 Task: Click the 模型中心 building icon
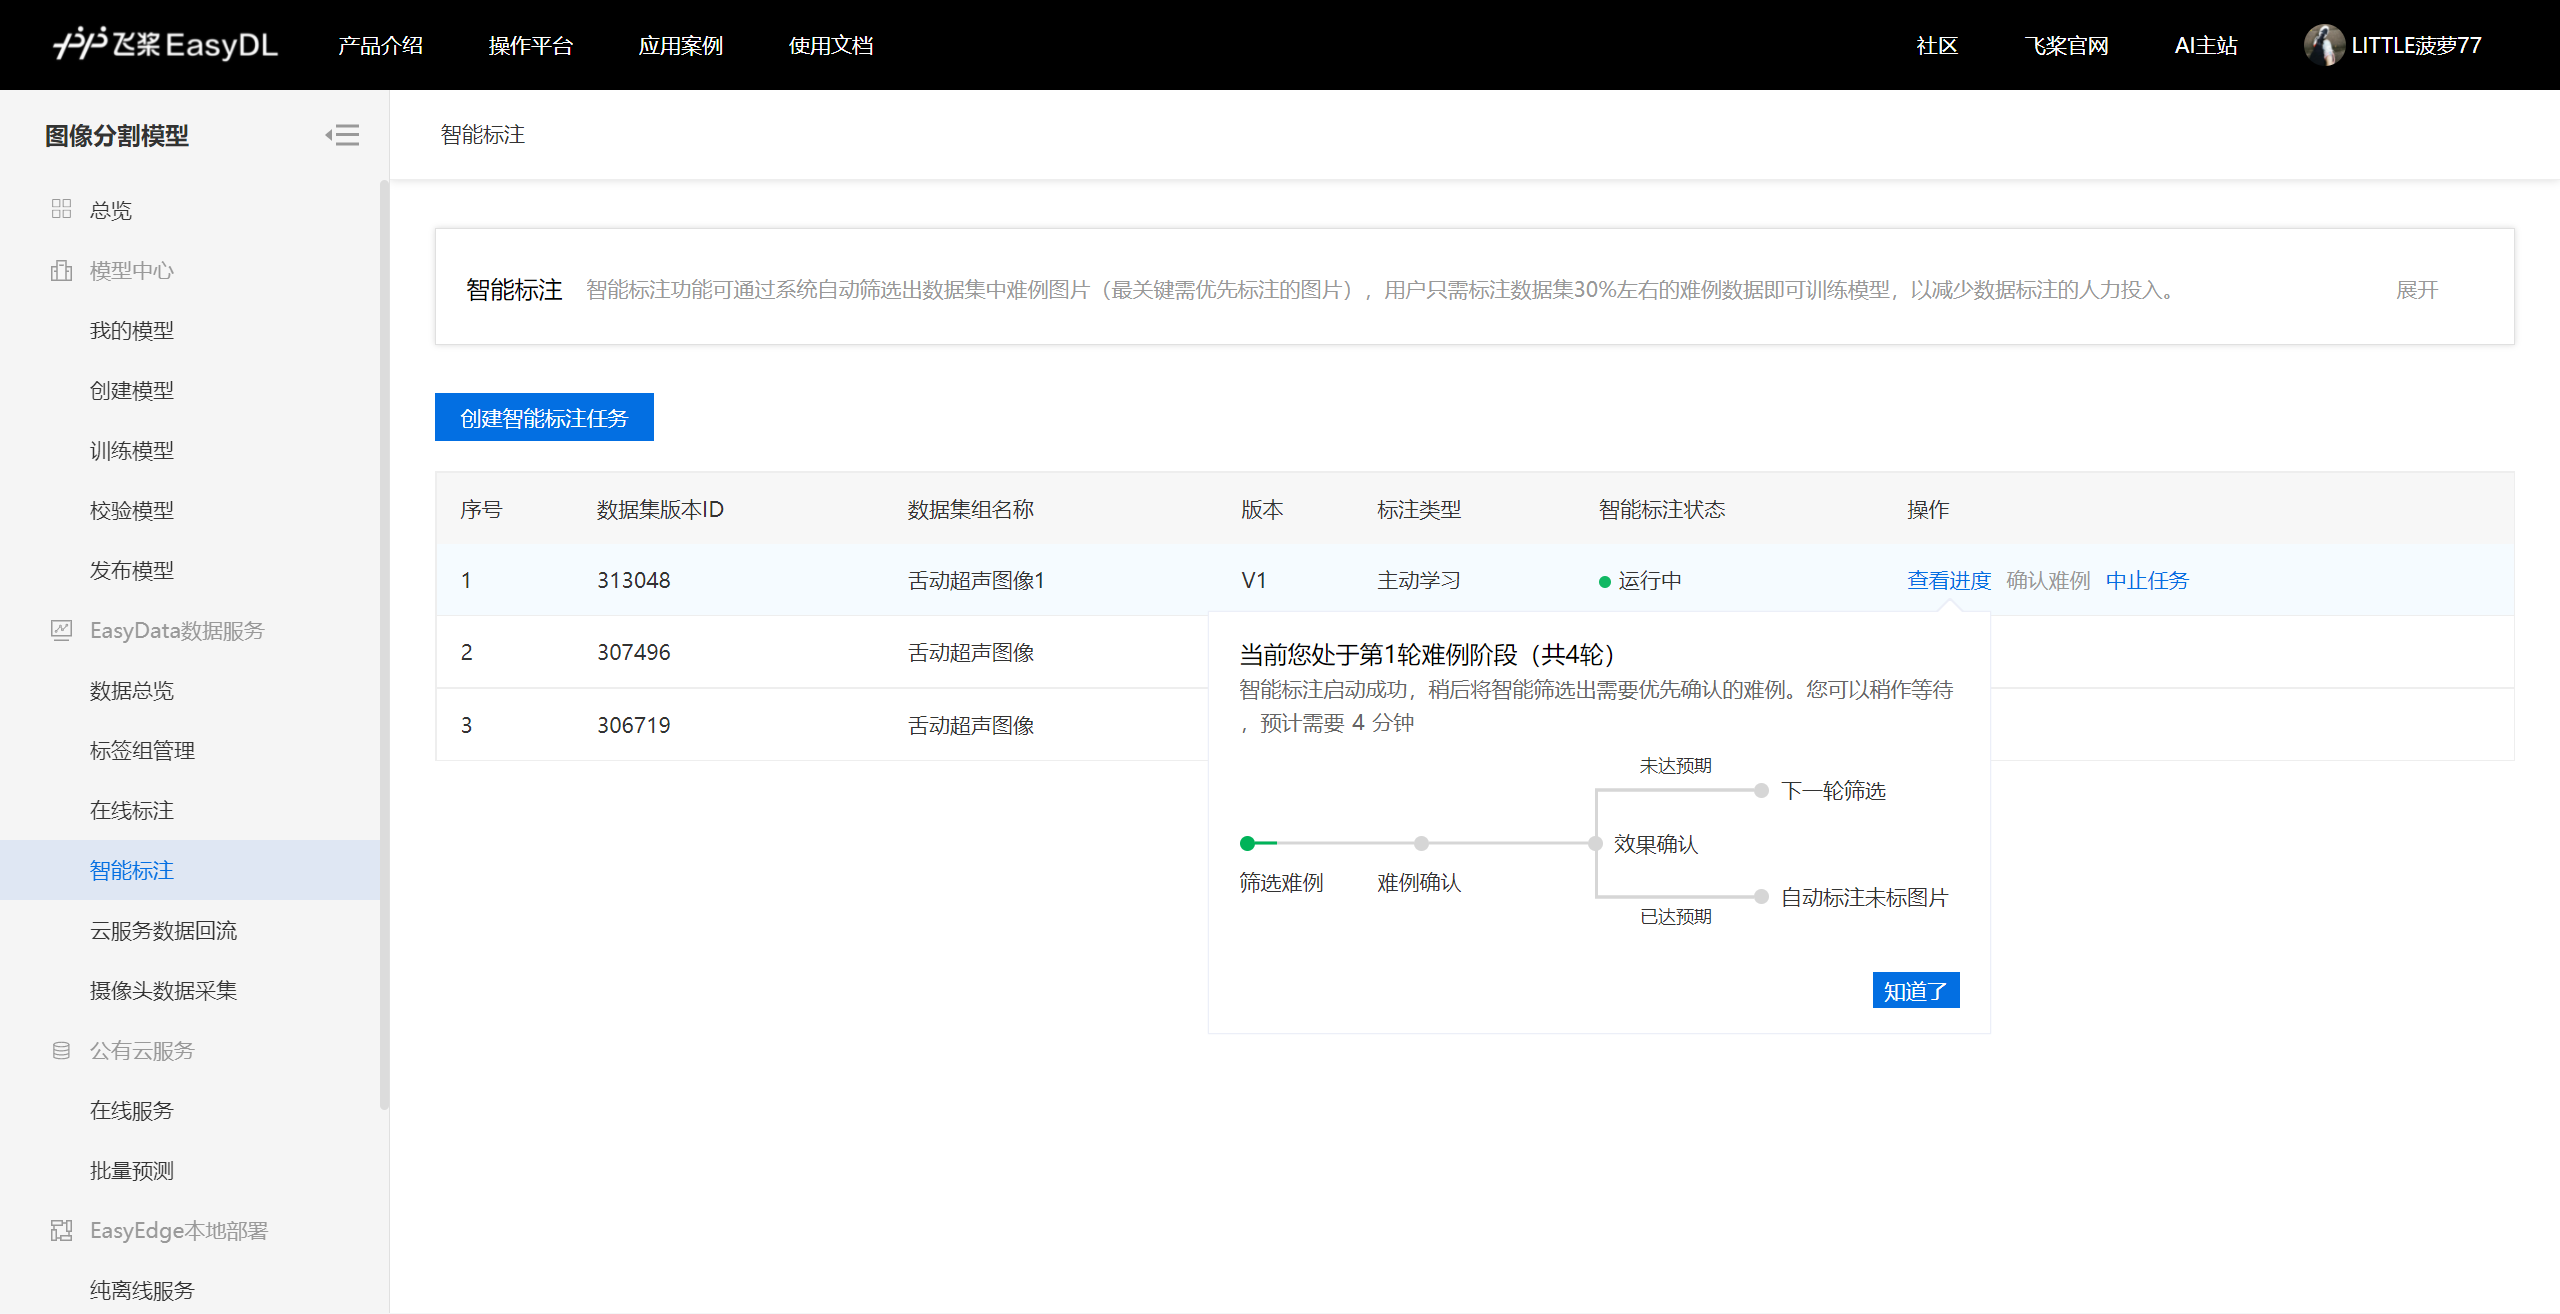(61, 270)
